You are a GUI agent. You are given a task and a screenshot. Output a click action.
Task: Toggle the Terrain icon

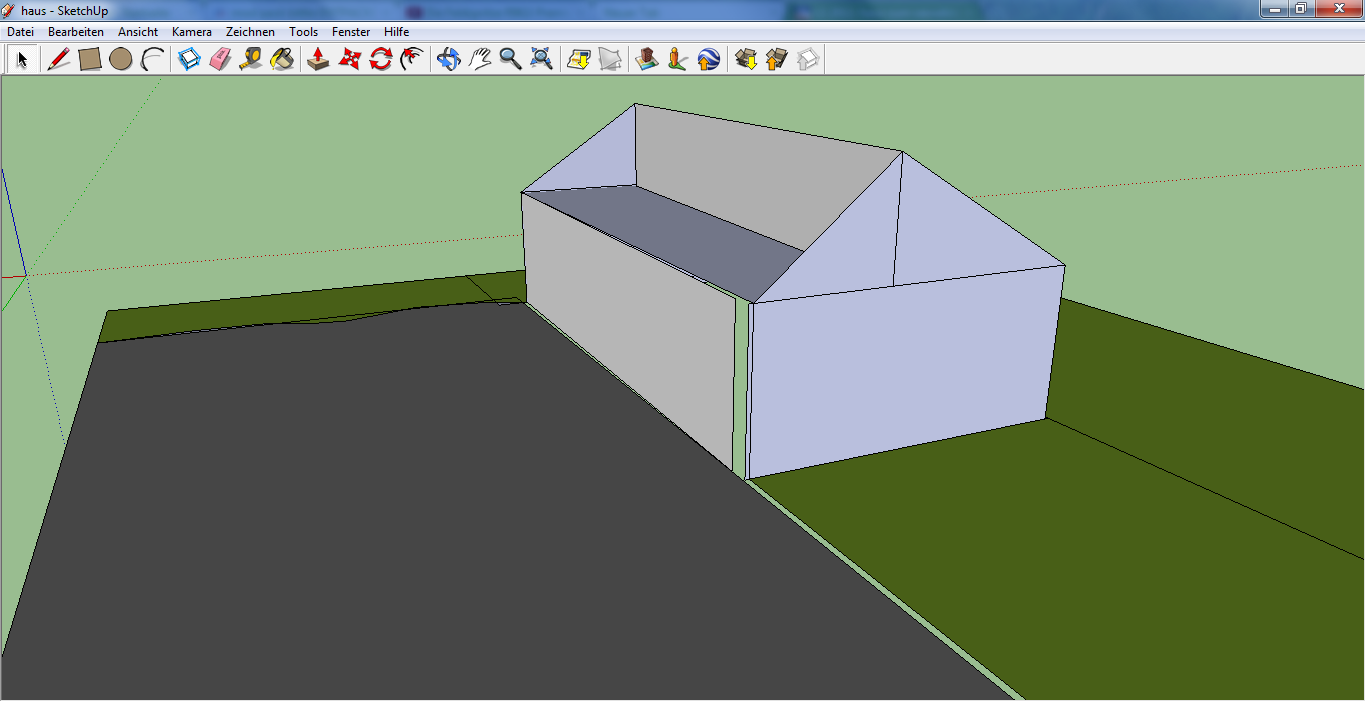tap(610, 59)
